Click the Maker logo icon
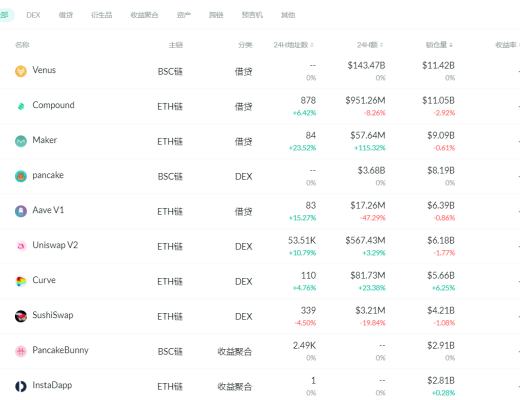The image size is (520, 400). pyautogui.click(x=21, y=141)
